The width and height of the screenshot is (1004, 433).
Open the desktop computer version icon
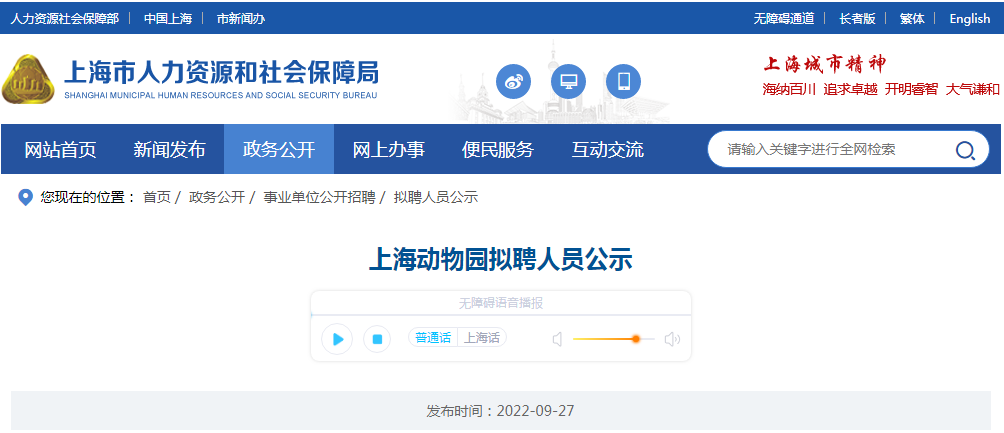coord(569,82)
